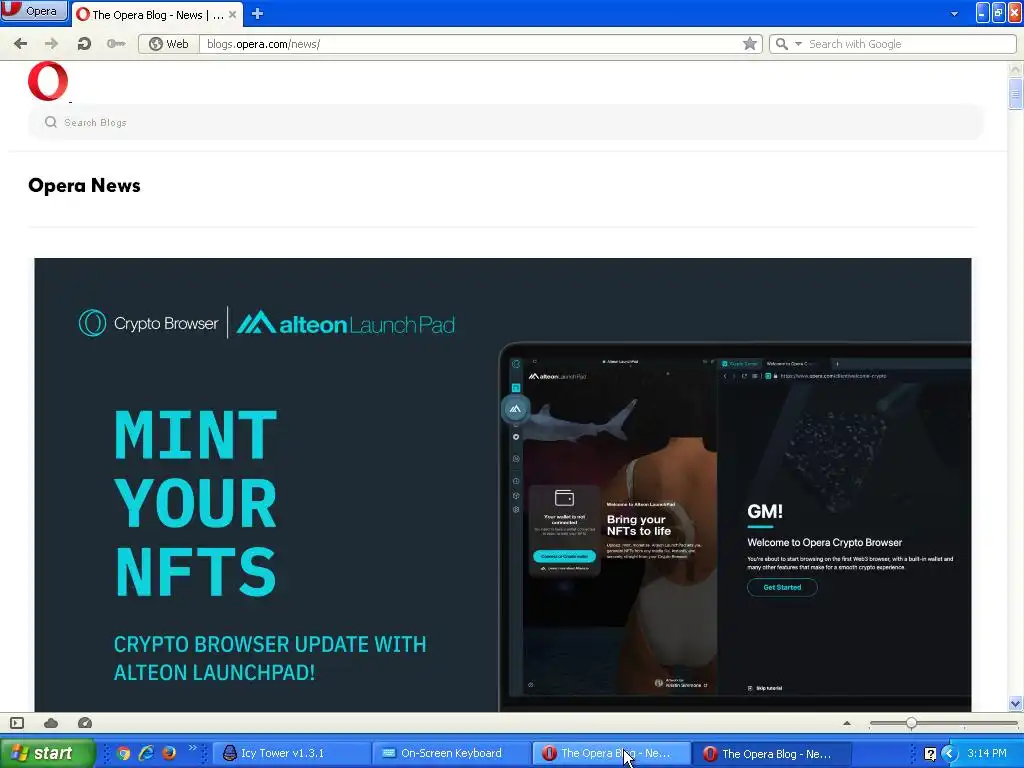
Task: Open a new tab with plus button
Action: [257, 14]
